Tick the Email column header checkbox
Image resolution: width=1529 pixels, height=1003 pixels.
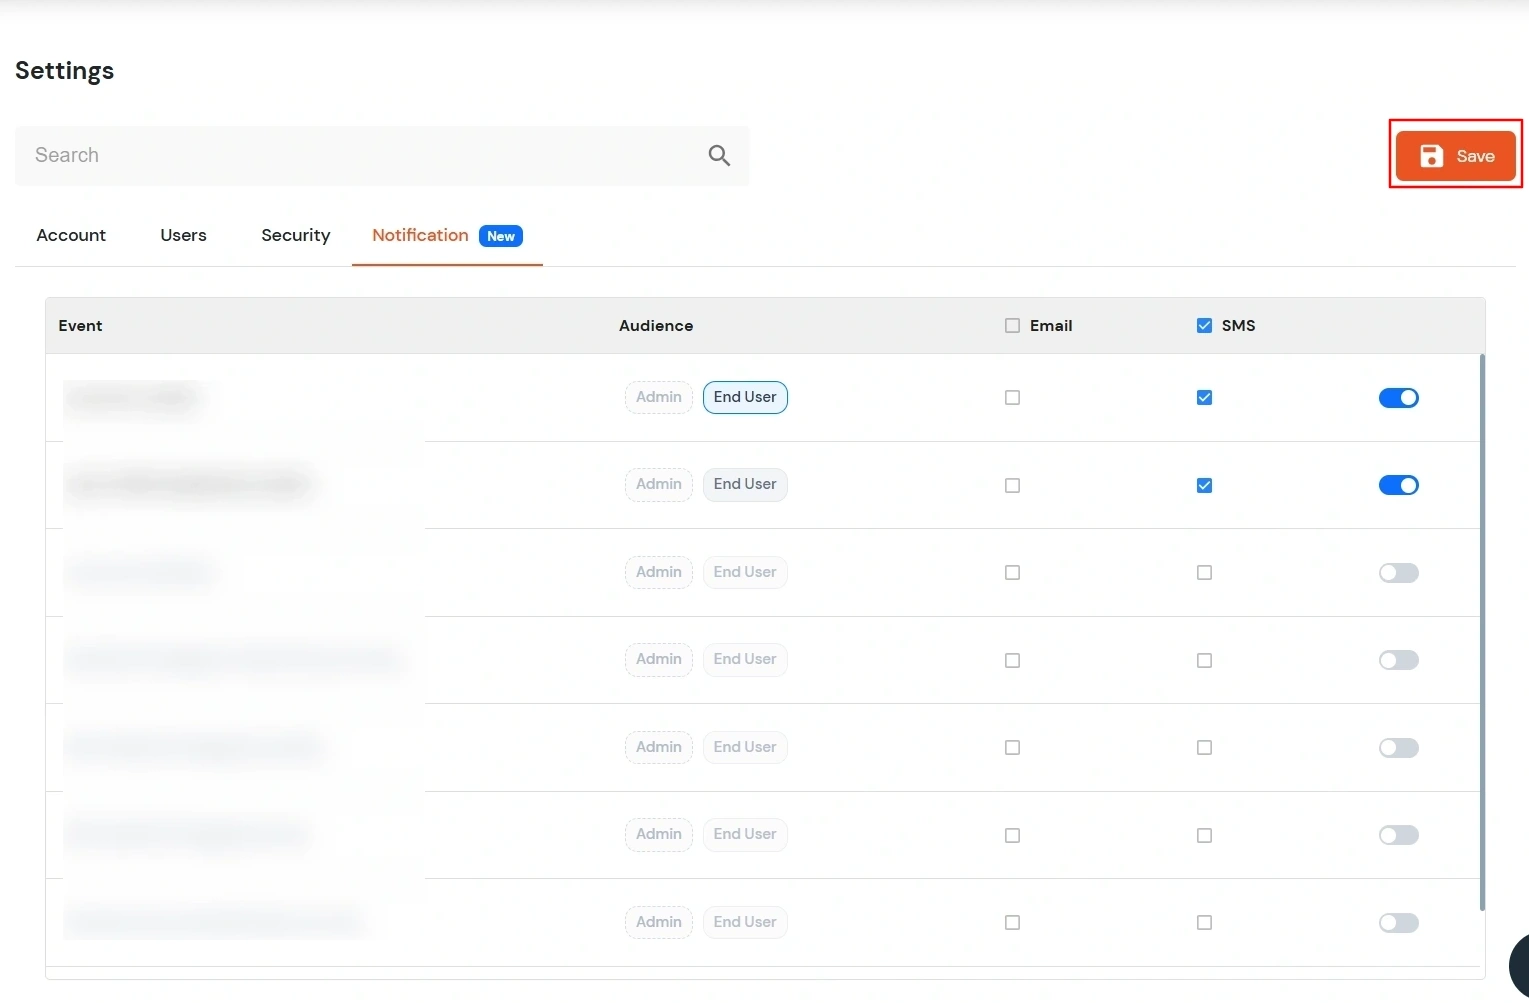(1012, 326)
